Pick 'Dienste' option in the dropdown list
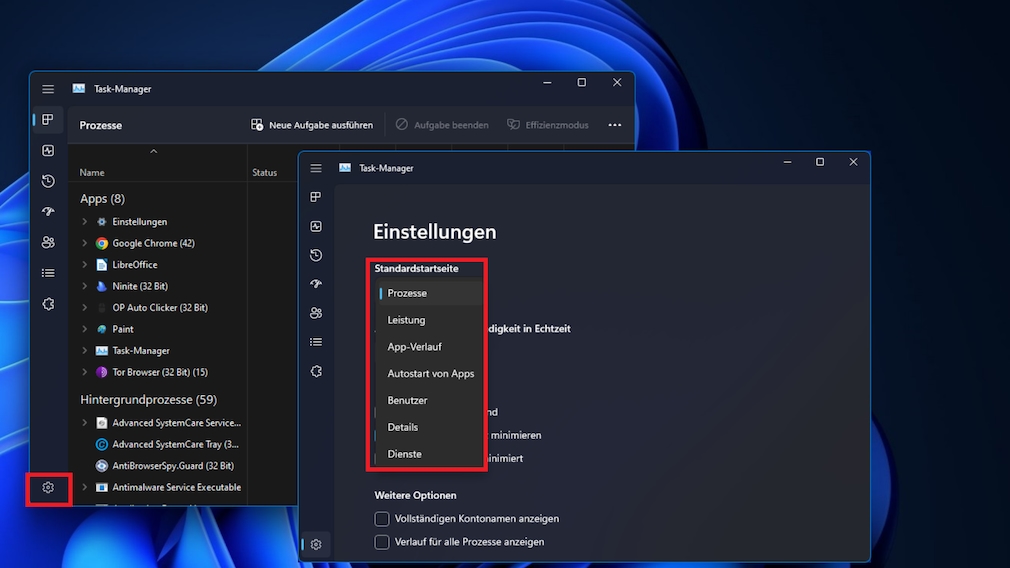This screenshot has height=568, width=1010. click(404, 454)
